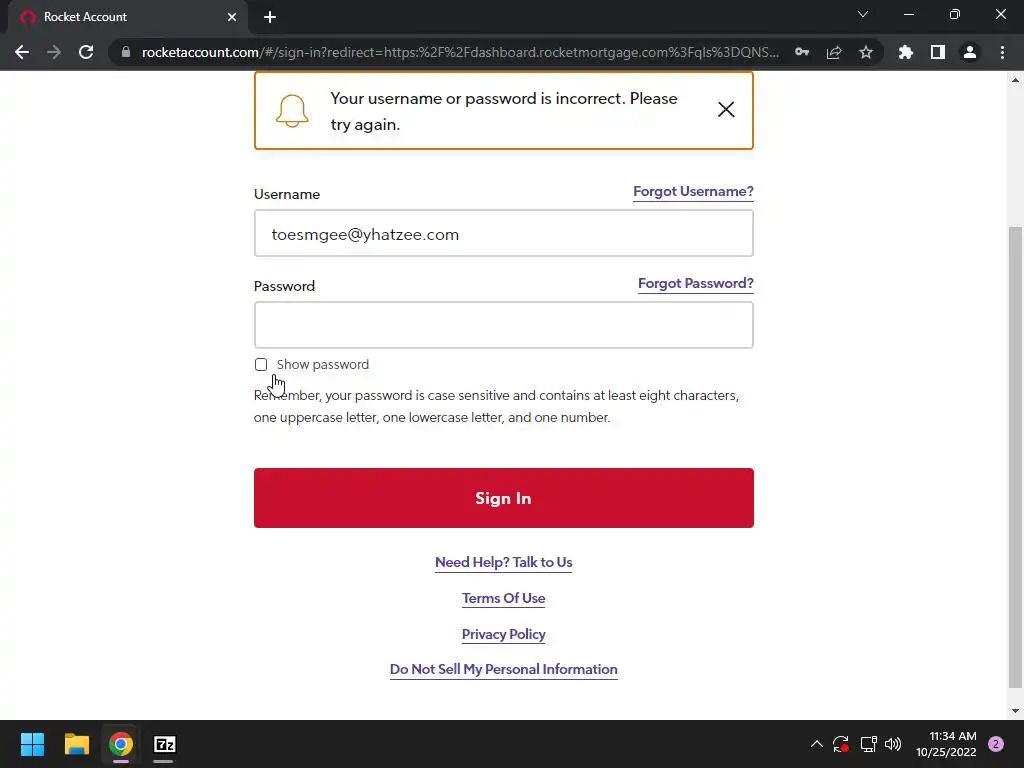Expand the hidden system tray icons
Screen dimensions: 1024x768
[817, 744]
